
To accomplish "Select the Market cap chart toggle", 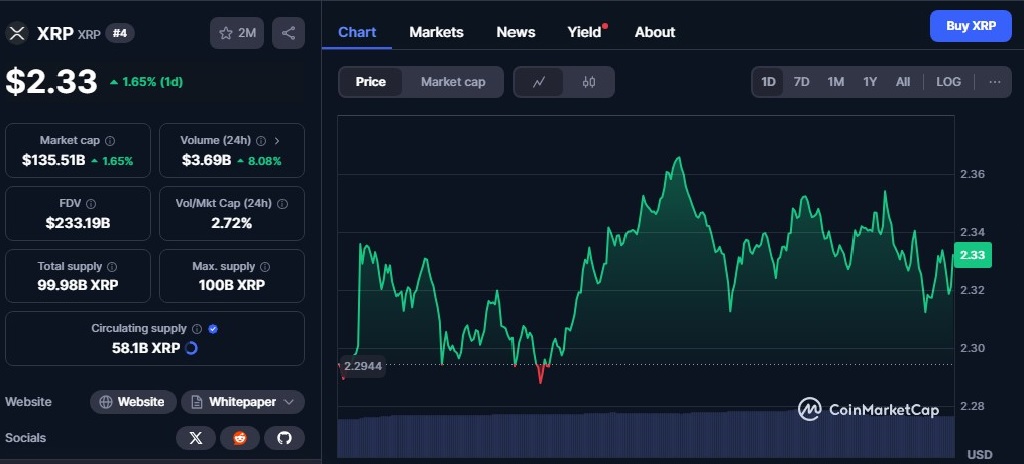I will (453, 82).
